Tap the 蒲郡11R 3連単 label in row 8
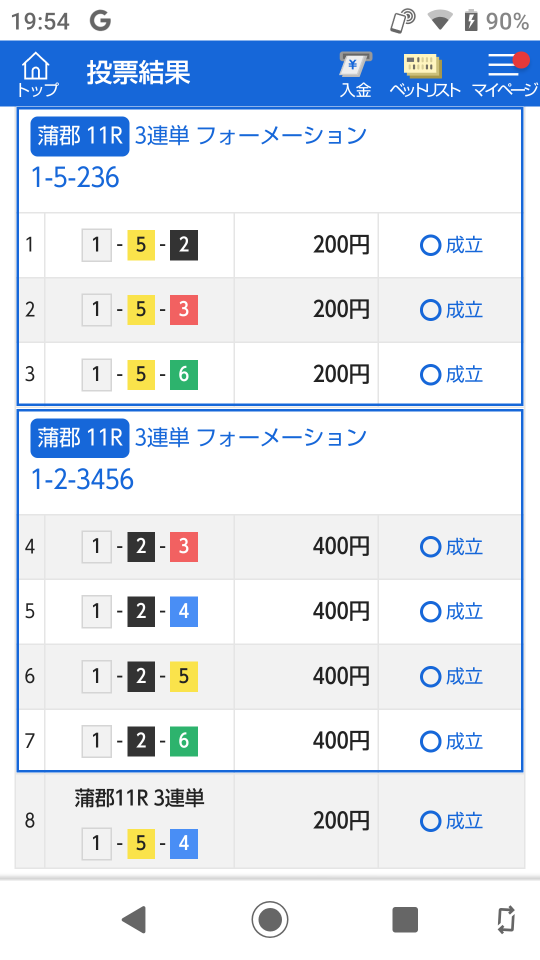 (140, 798)
